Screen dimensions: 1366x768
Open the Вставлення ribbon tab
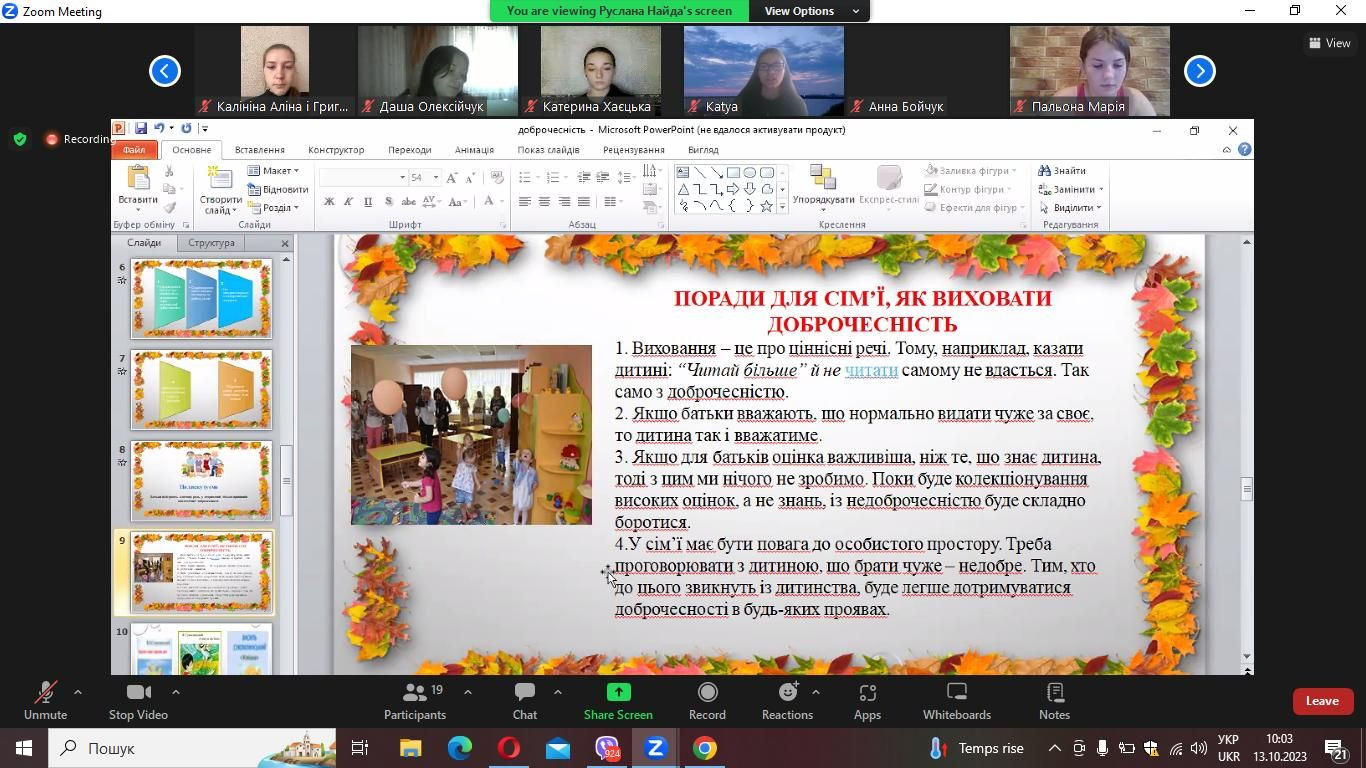(x=259, y=150)
